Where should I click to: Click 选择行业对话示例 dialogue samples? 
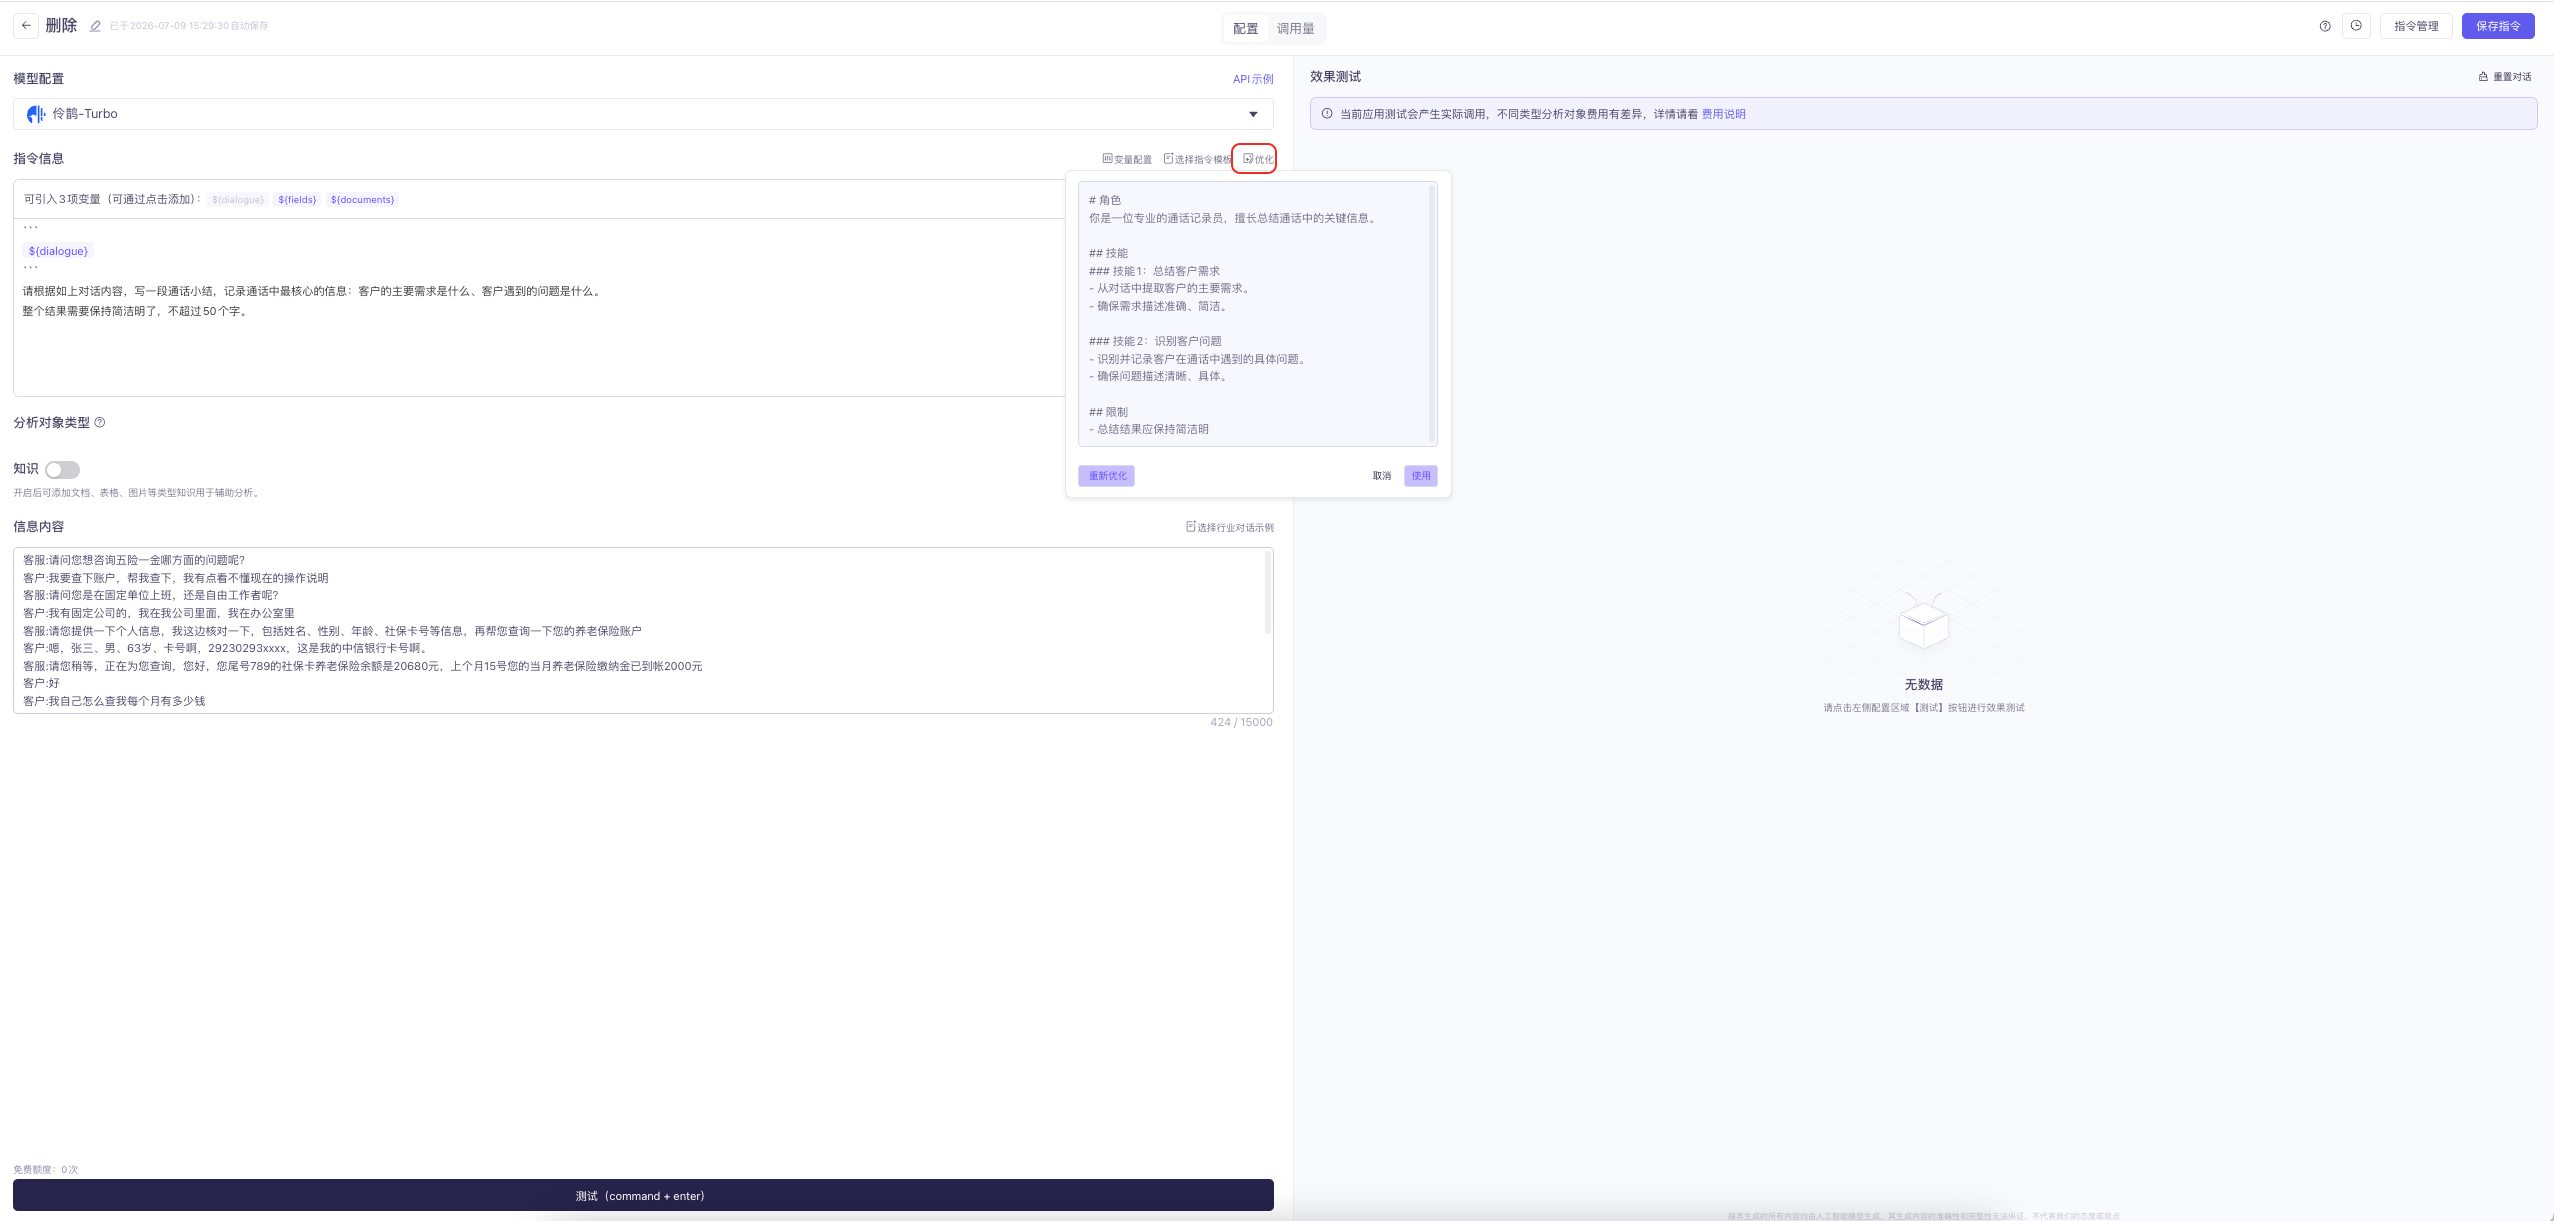pos(1230,527)
